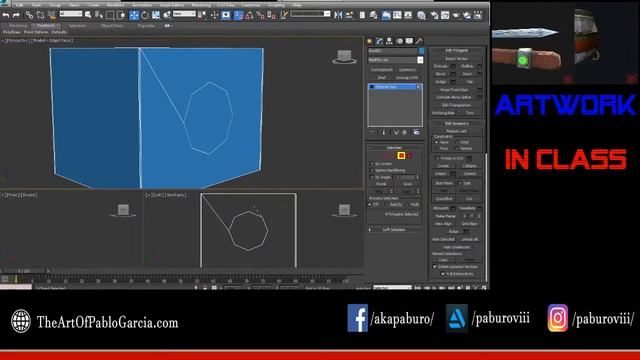The image size is (640, 360).
Task: Select Polygon sub-object level icon
Action: tap(401, 156)
